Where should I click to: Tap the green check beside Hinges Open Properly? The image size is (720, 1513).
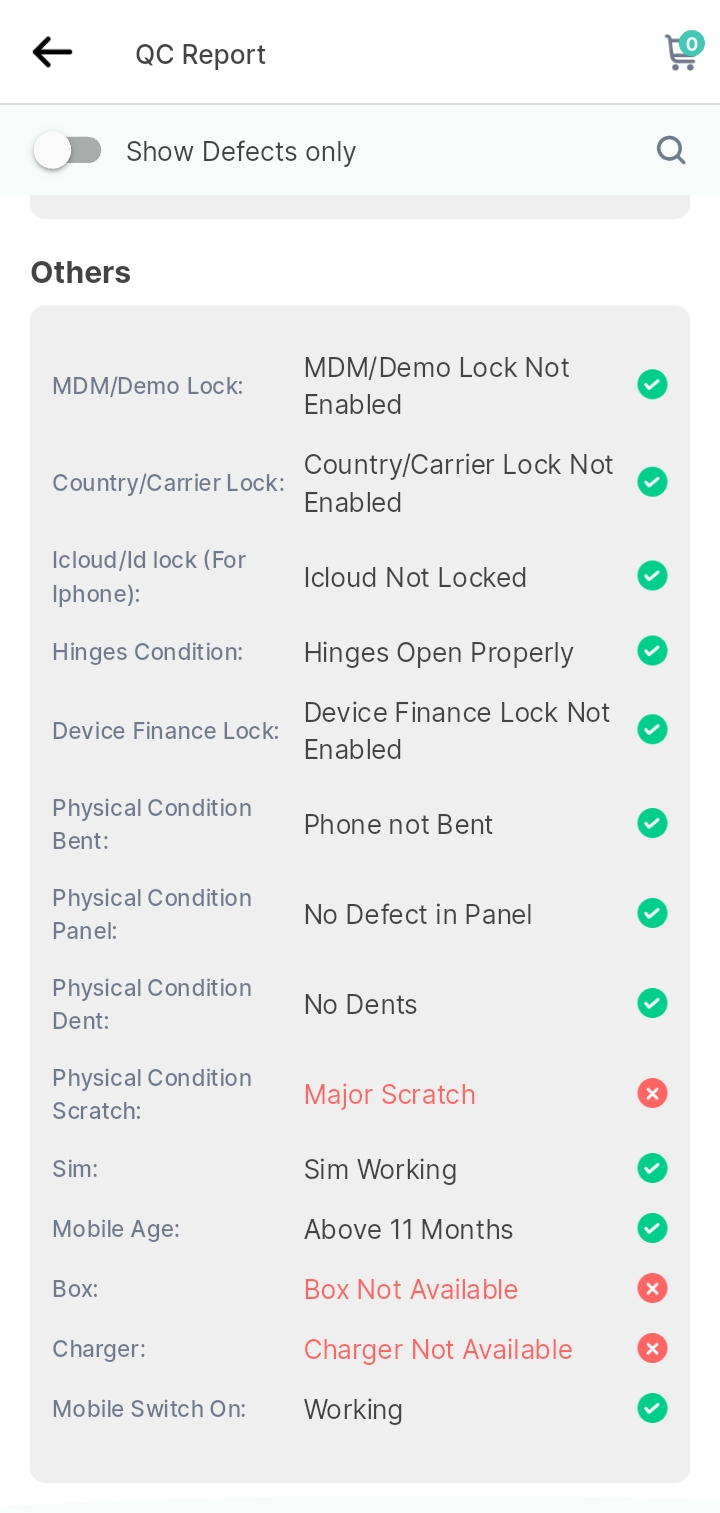(652, 651)
